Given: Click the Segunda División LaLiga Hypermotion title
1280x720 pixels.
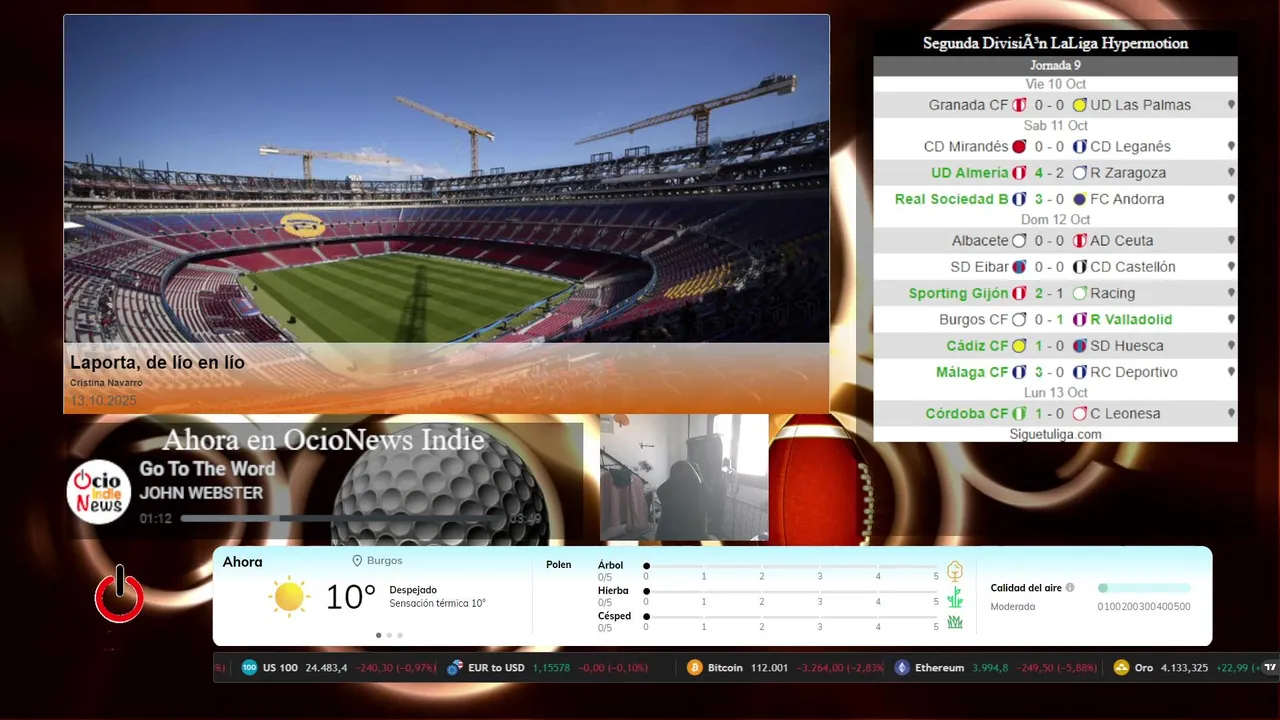Looking at the screenshot, I should 1055,44.
